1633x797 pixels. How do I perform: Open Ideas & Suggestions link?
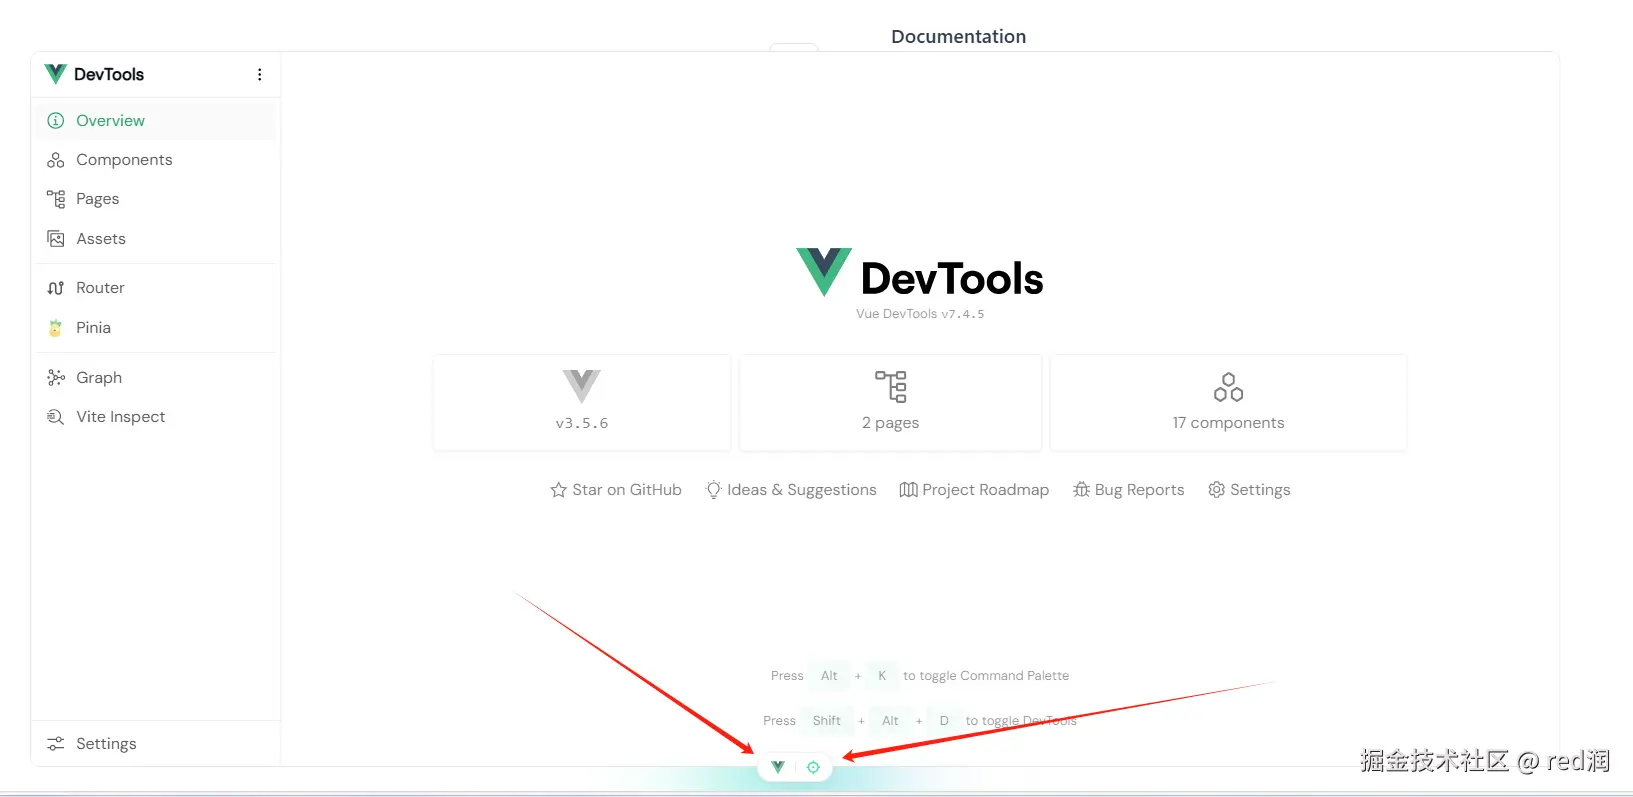tap(791, 490)
